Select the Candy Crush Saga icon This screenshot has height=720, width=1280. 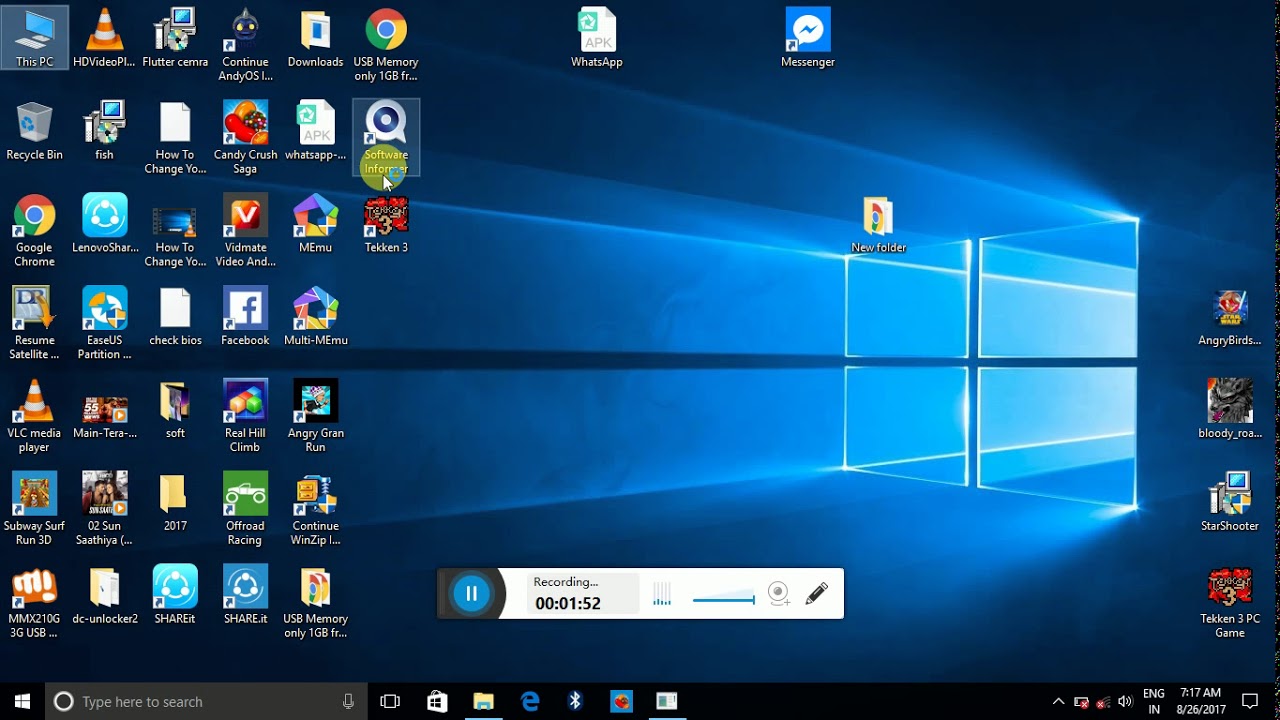tap(245, 138)
